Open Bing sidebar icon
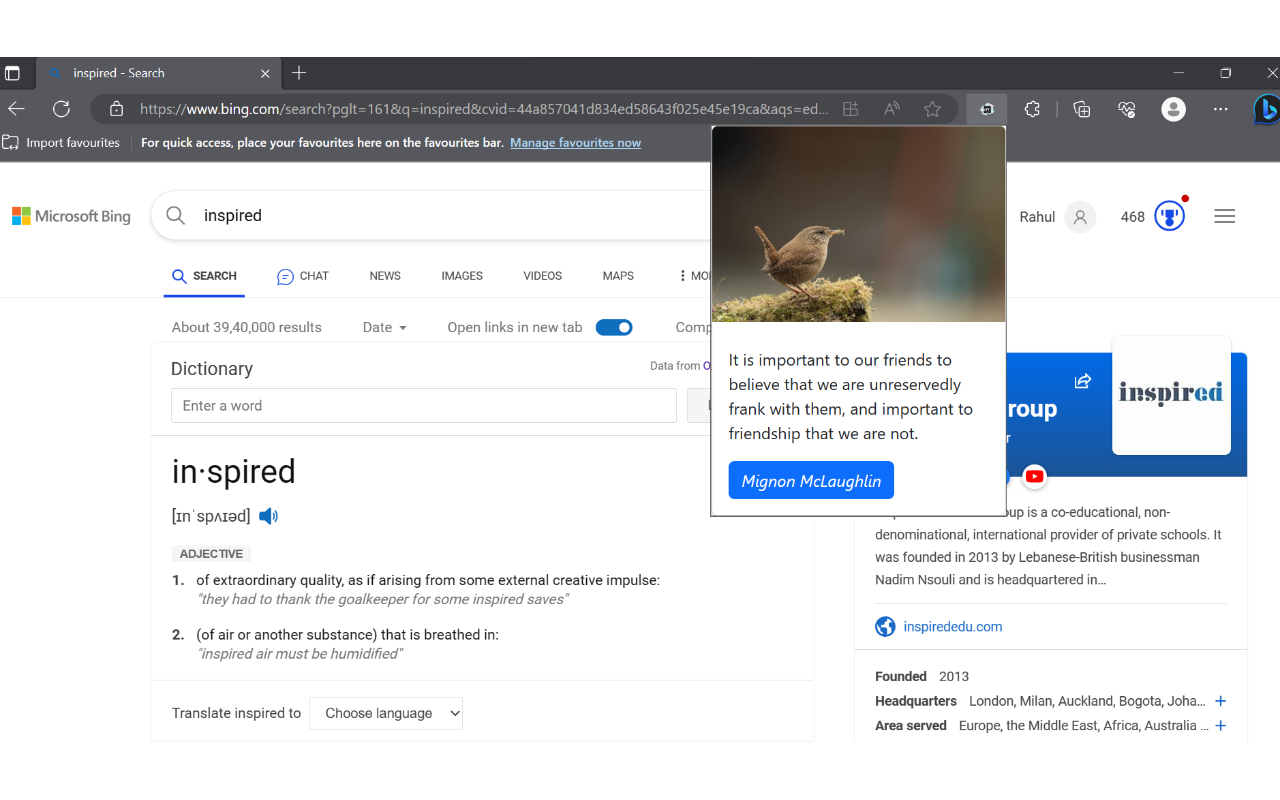1280x800 pixels. [1267, 108]
